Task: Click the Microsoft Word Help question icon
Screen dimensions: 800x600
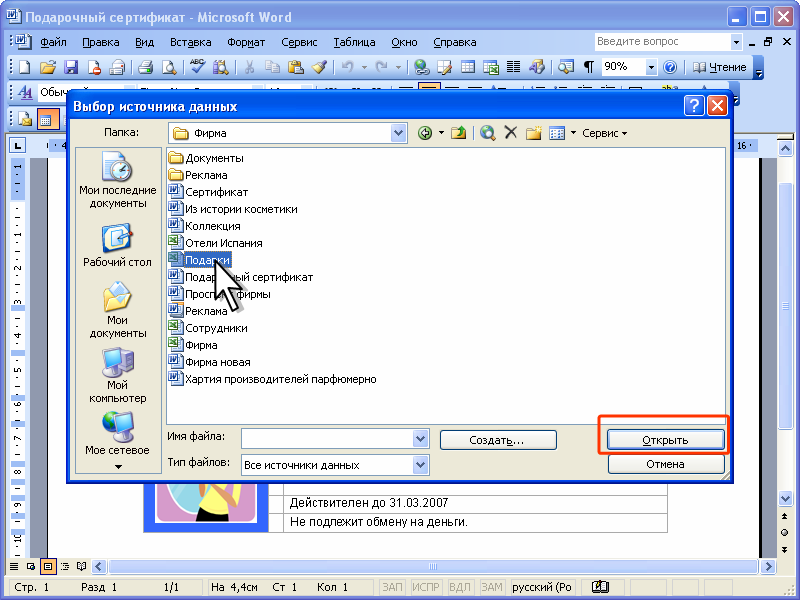Action: (670, 67)
